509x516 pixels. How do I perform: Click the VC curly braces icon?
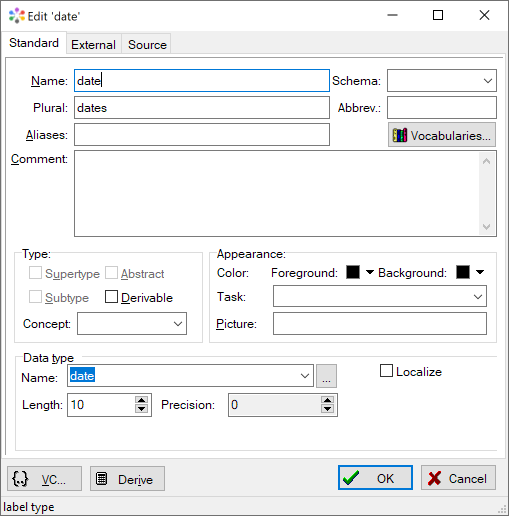20,479
